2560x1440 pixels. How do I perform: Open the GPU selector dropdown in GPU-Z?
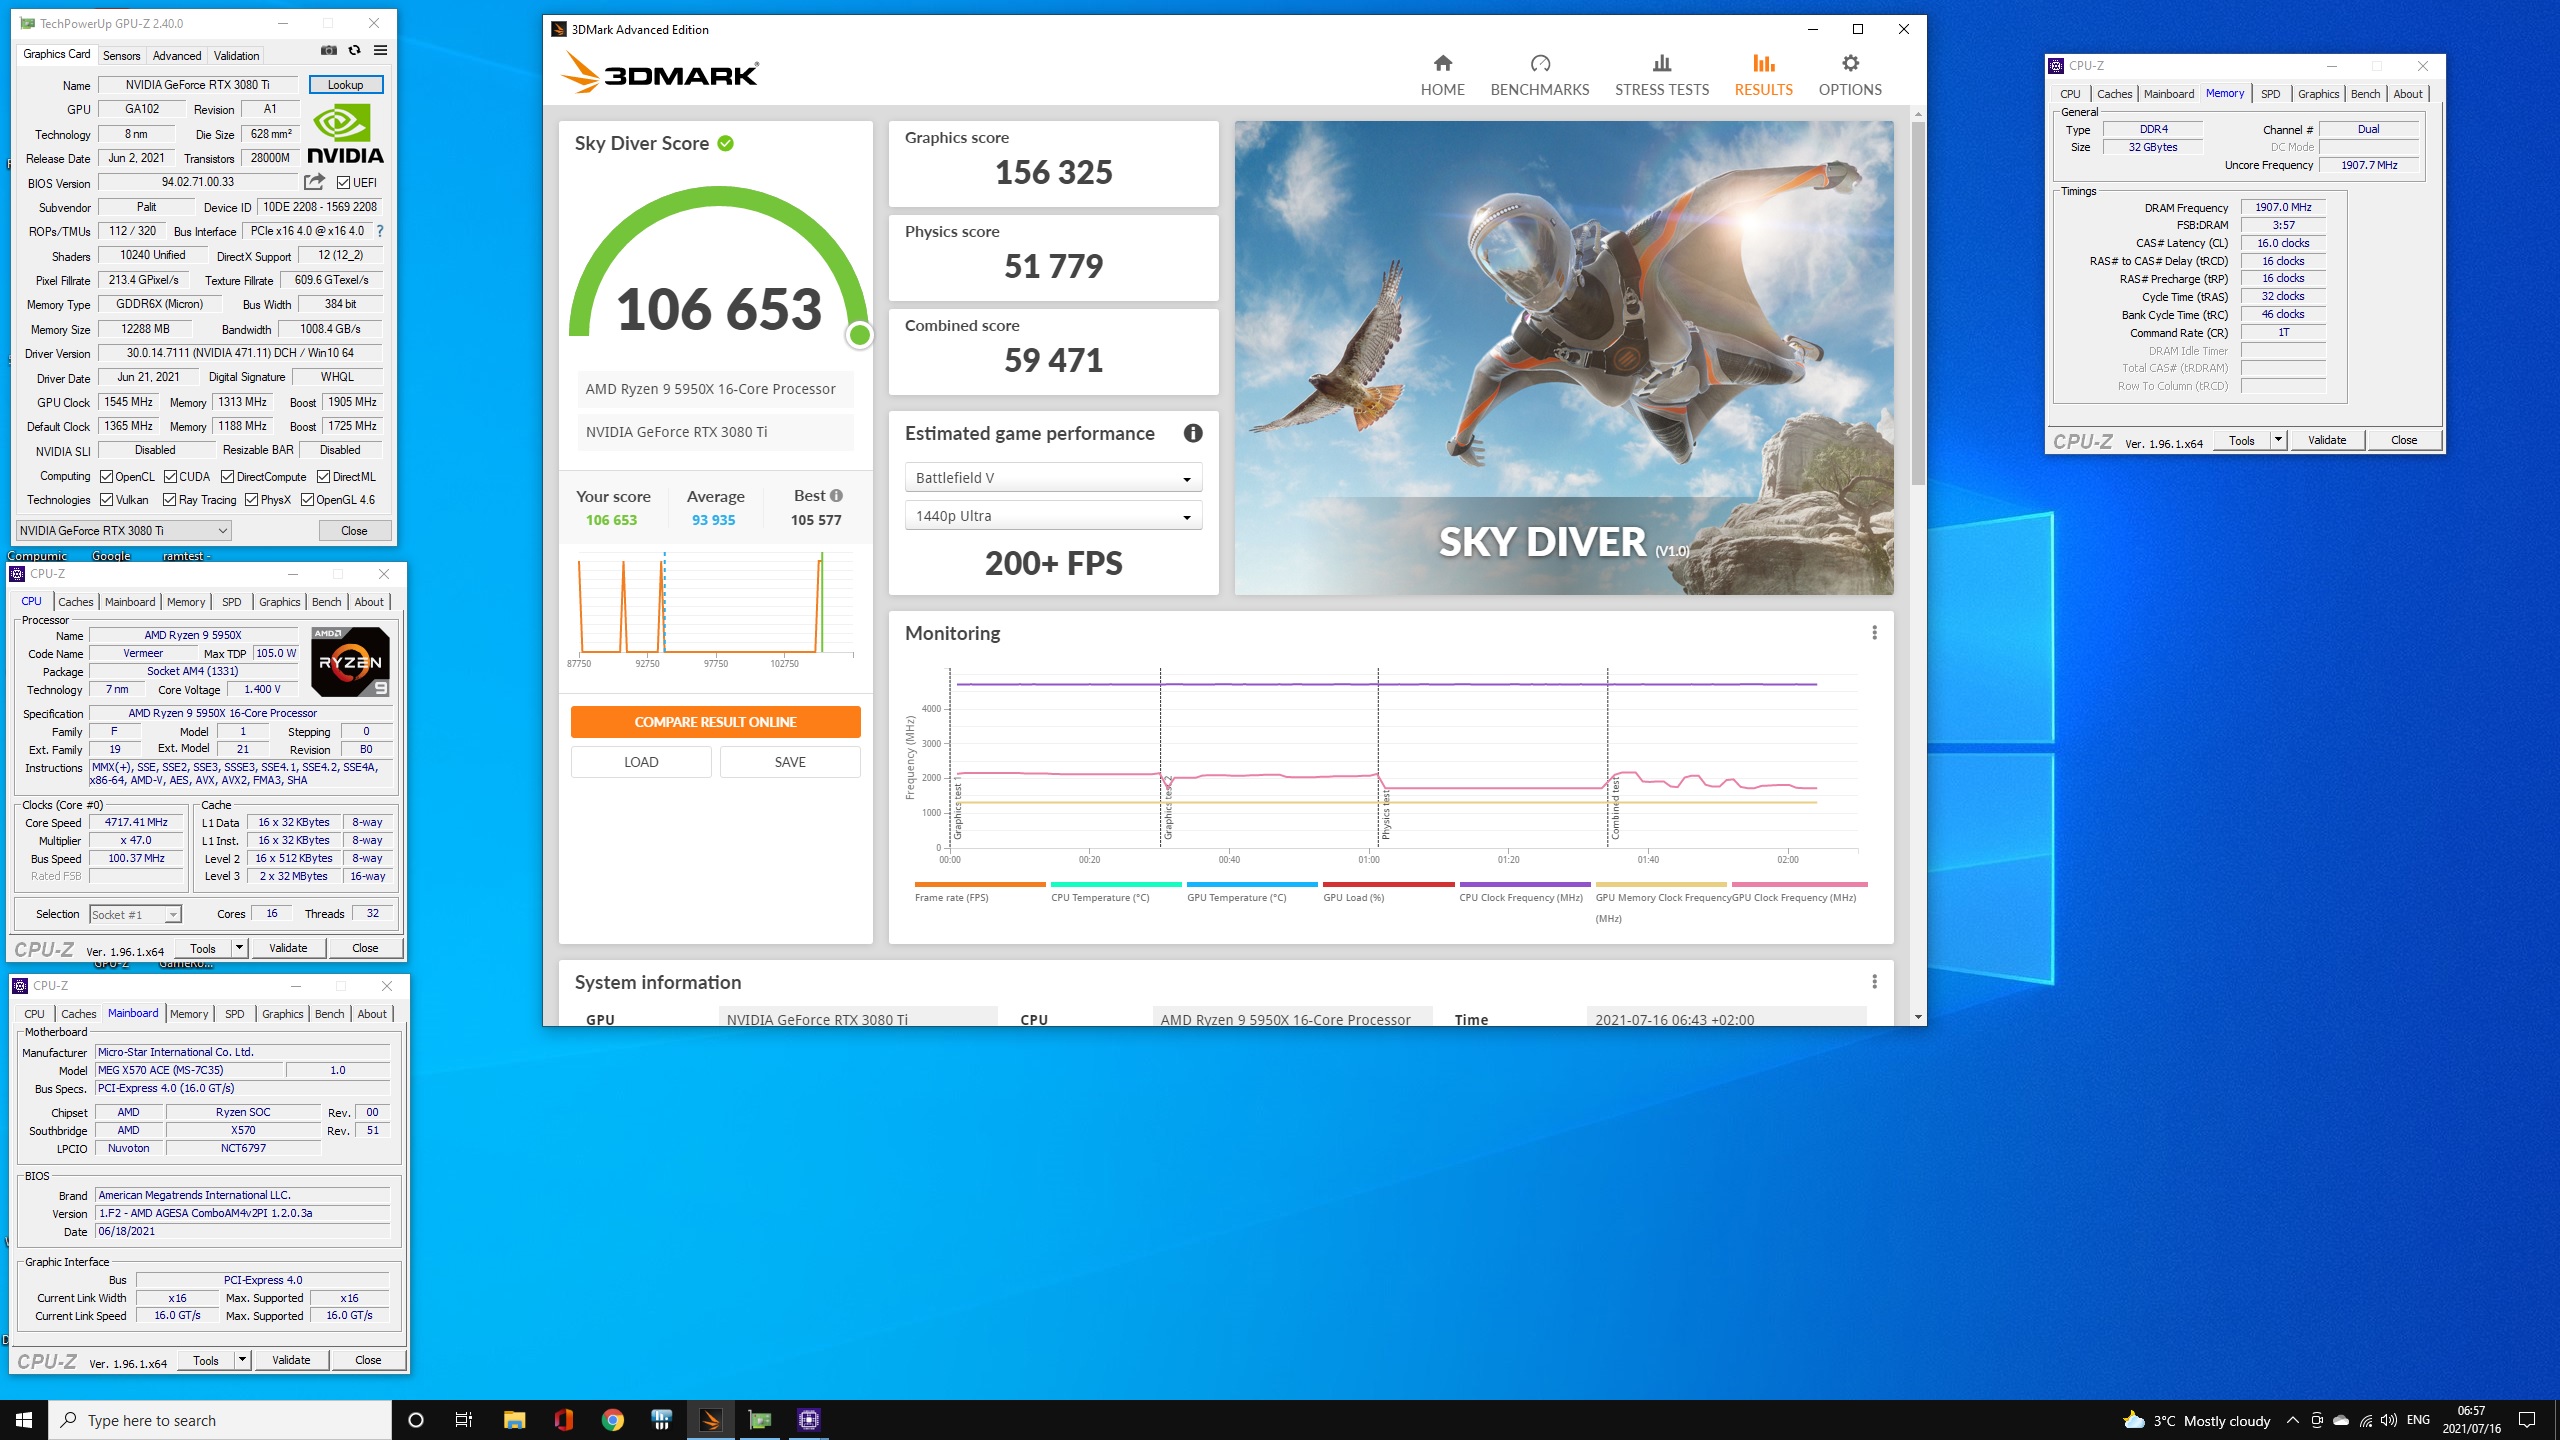(x=124, y=531)
